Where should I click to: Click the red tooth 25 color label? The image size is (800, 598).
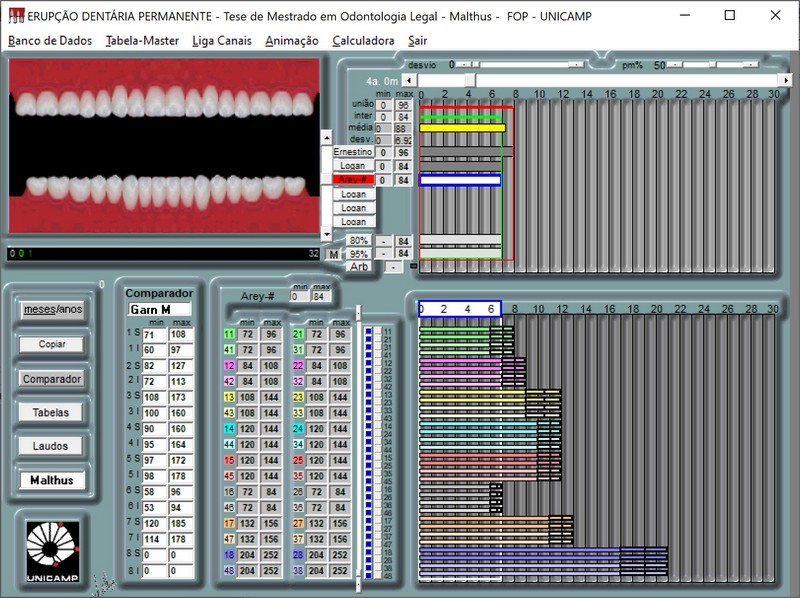[297, 460]
